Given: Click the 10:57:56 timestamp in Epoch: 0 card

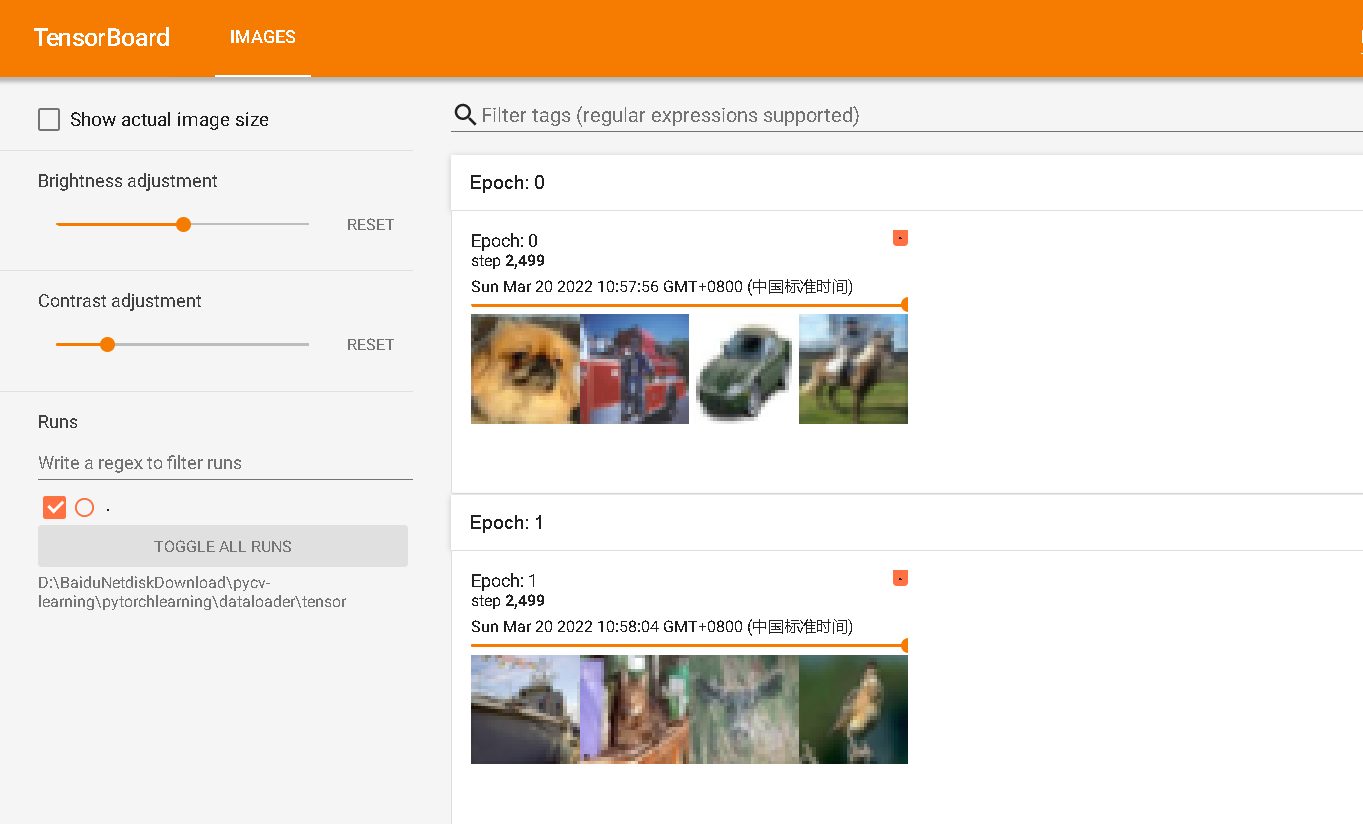Looking at the screenshot, I should (x=662, y=287).
